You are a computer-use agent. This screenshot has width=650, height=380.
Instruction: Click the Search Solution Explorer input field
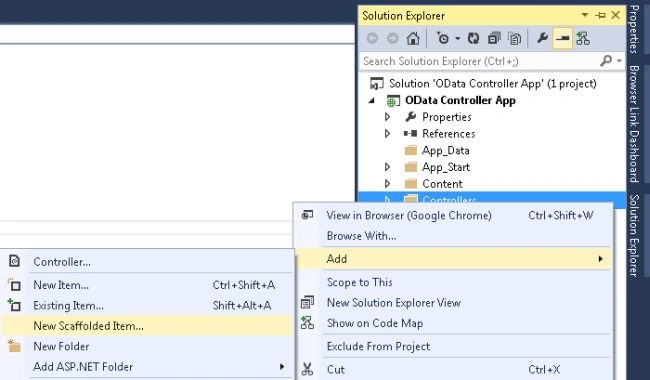pos(479,61)
